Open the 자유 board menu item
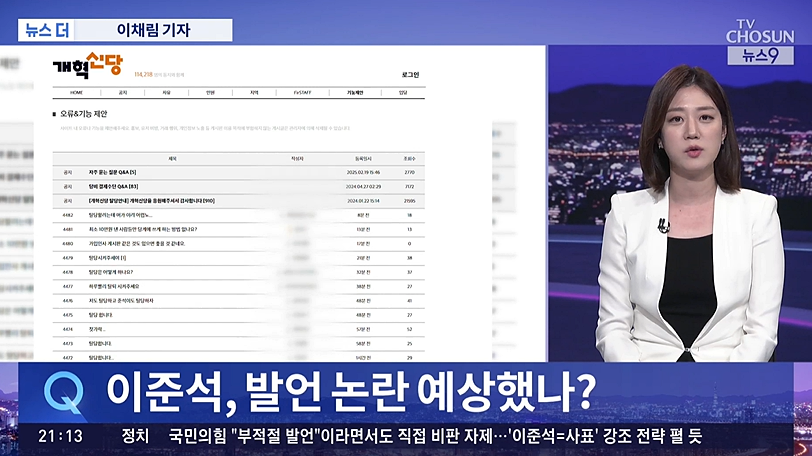The width and height of the screenshot is (812, 456). point(166,93)
